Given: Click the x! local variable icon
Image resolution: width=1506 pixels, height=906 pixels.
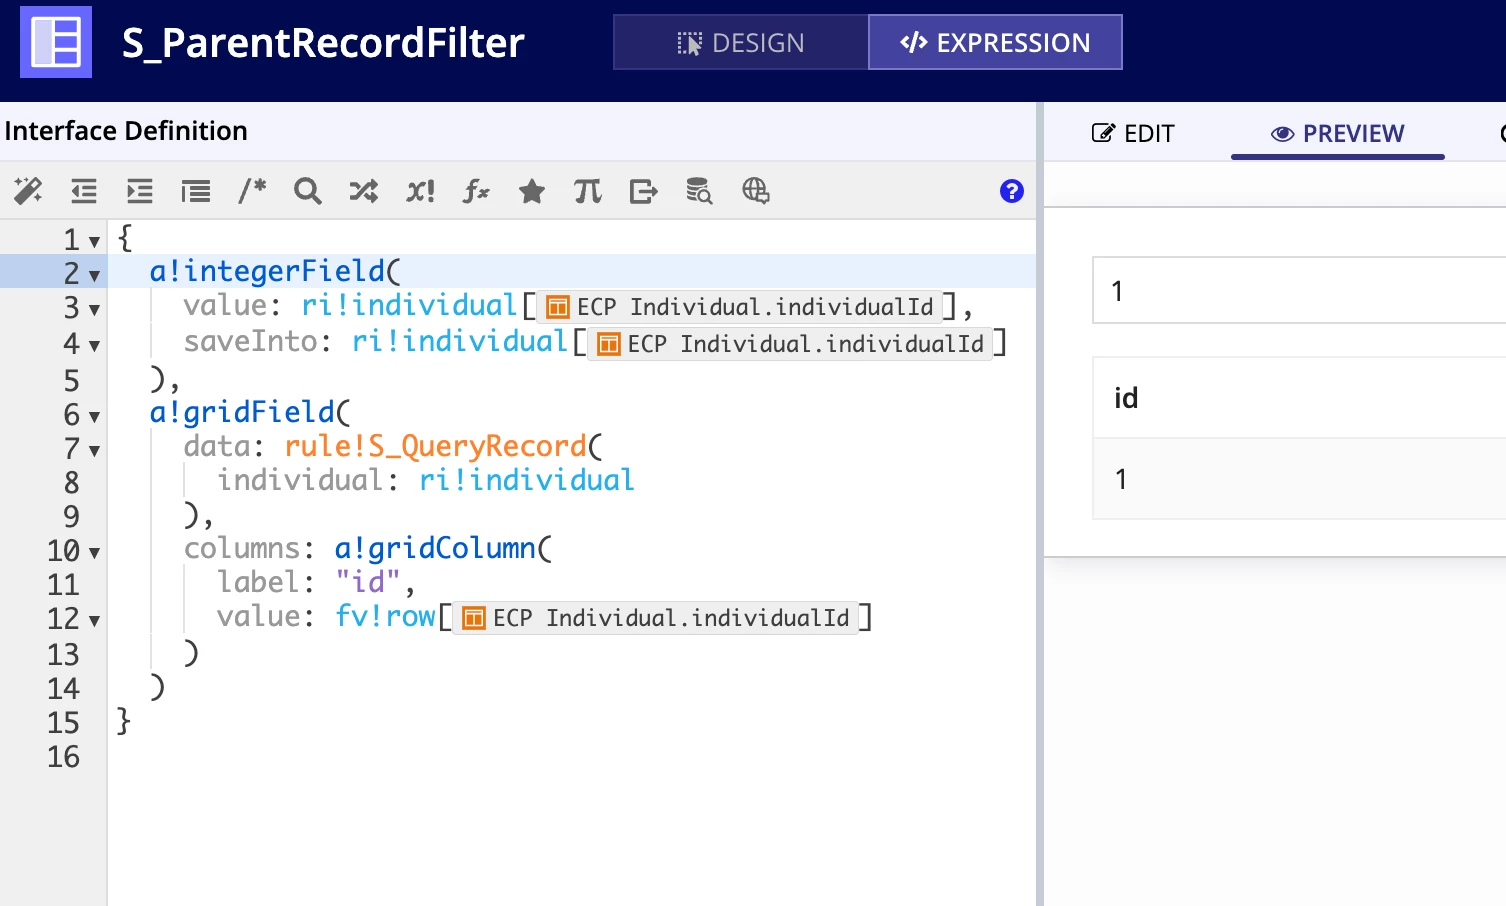Looking at the screenshot, I should coord(420,190).
